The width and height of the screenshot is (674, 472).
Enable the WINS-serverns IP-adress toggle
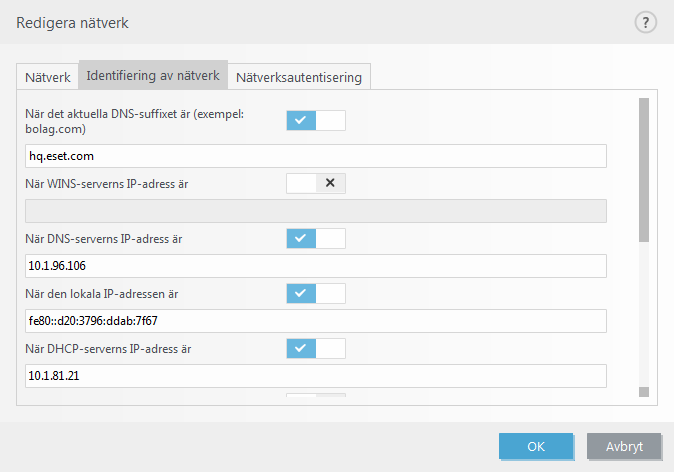click(x=315, y=183)
